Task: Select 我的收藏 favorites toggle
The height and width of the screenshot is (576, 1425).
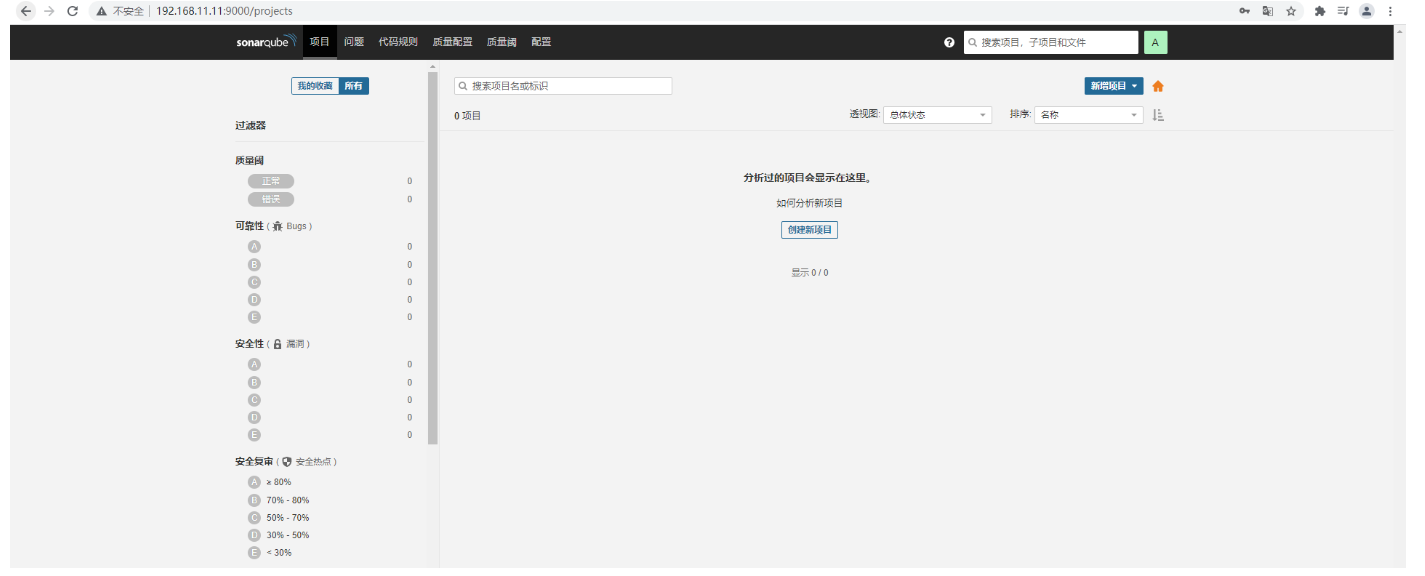Action: click(315, 86)
